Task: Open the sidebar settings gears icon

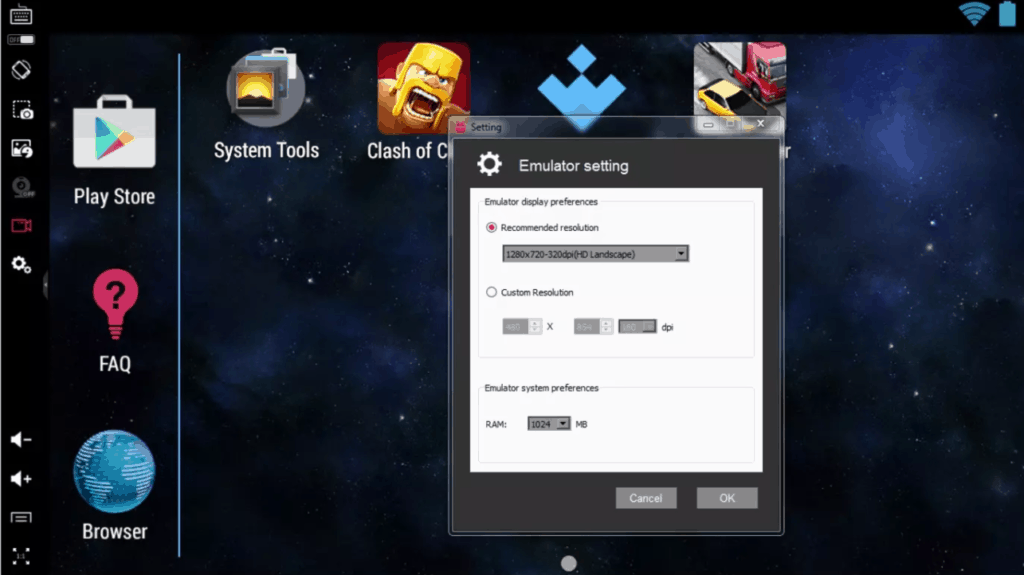Action: tap(21, 265)
